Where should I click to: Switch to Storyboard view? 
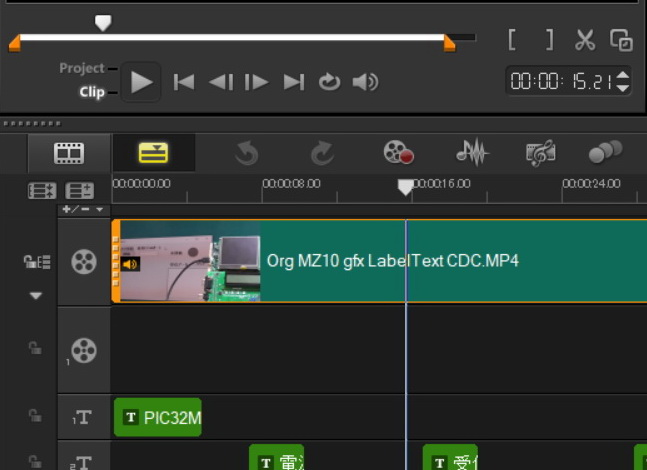pos(69,153)
